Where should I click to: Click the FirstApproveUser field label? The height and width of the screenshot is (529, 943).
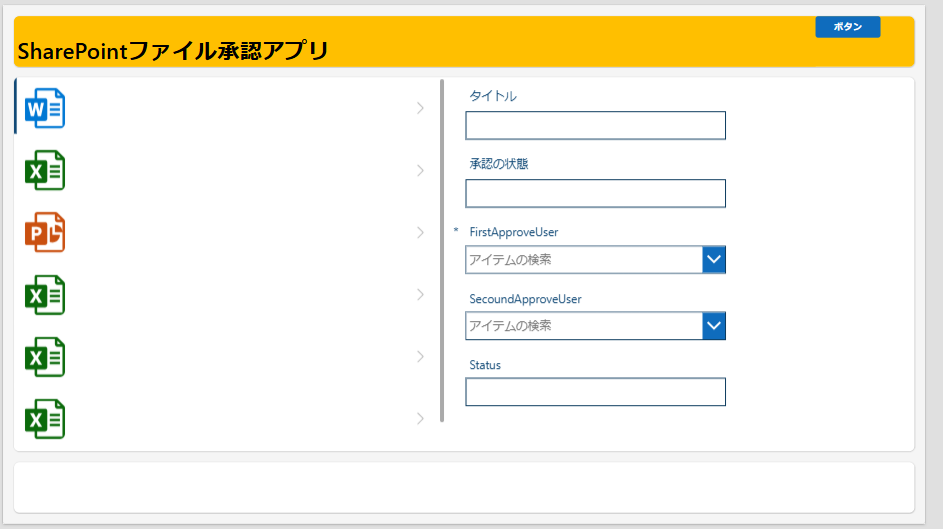point(514,232)
